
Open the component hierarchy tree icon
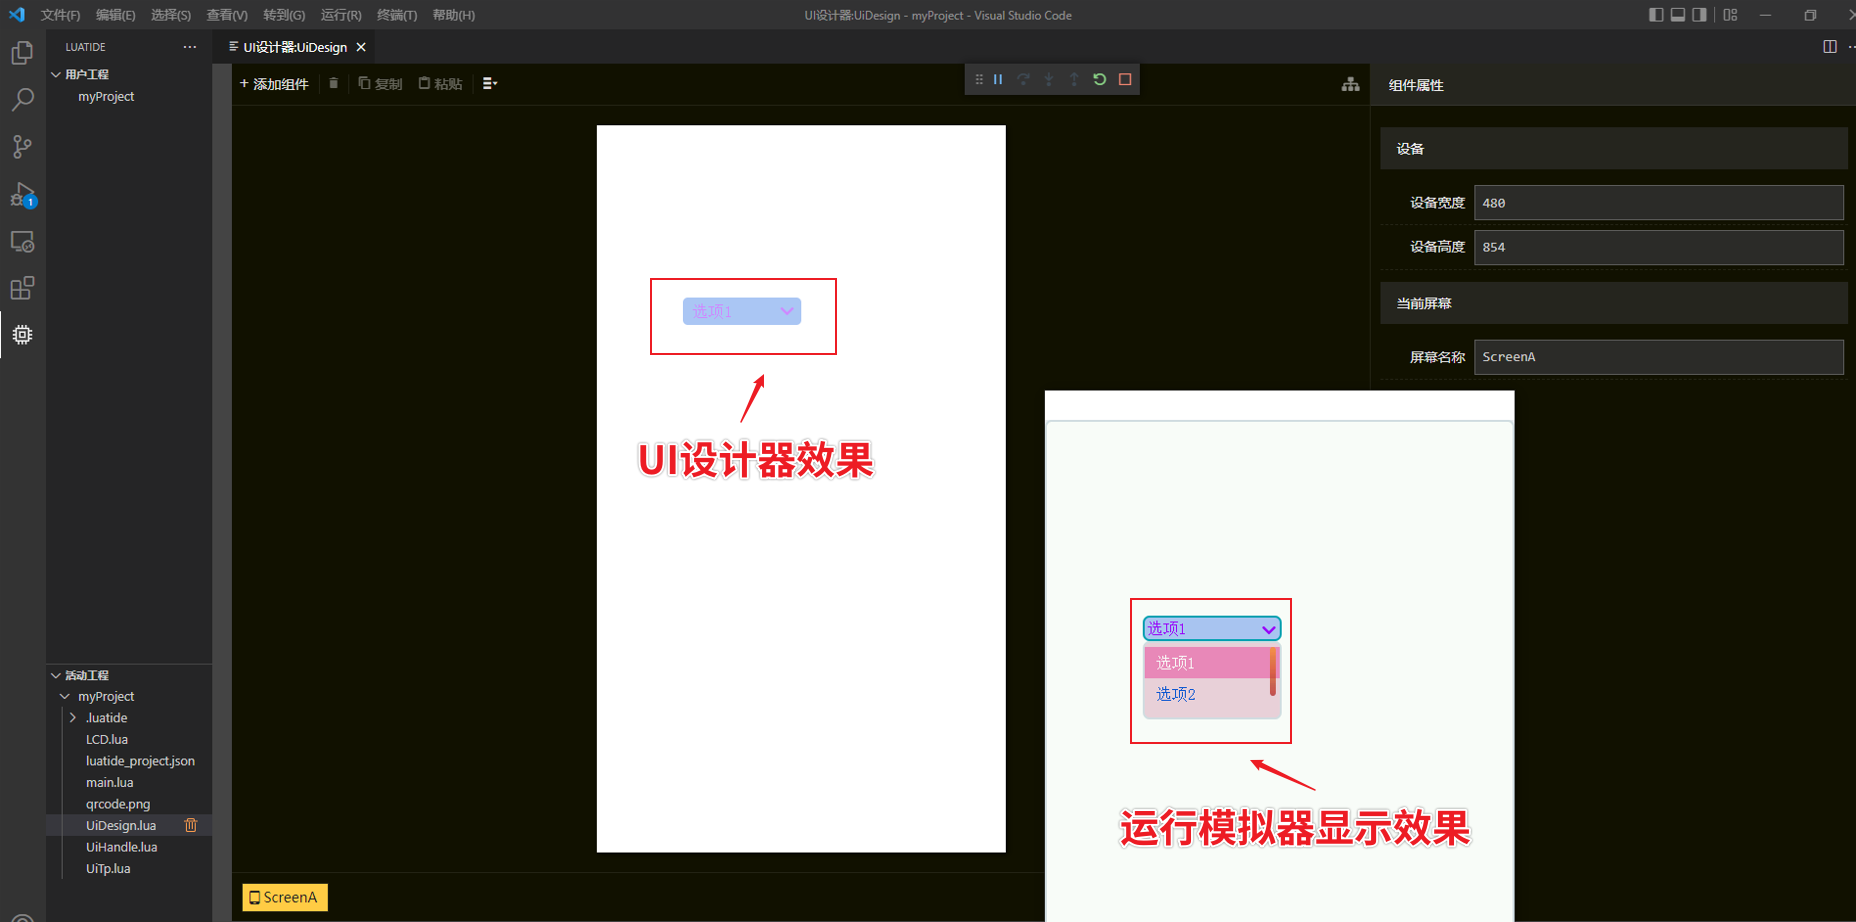point(1350,84)
